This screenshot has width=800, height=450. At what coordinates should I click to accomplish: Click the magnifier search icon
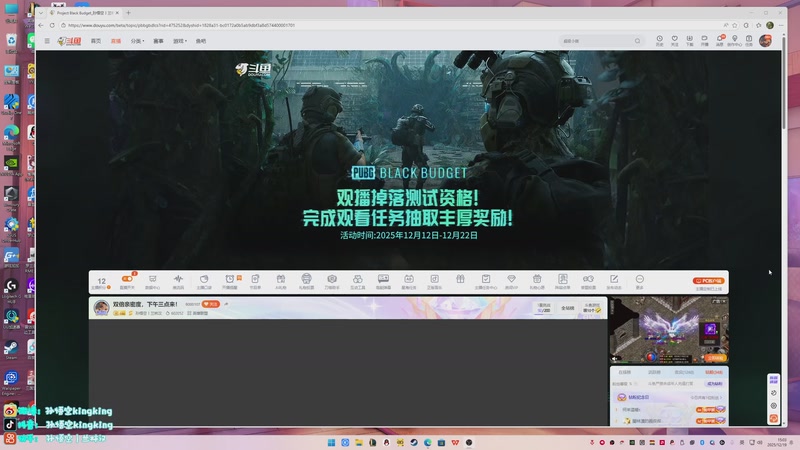638,41
